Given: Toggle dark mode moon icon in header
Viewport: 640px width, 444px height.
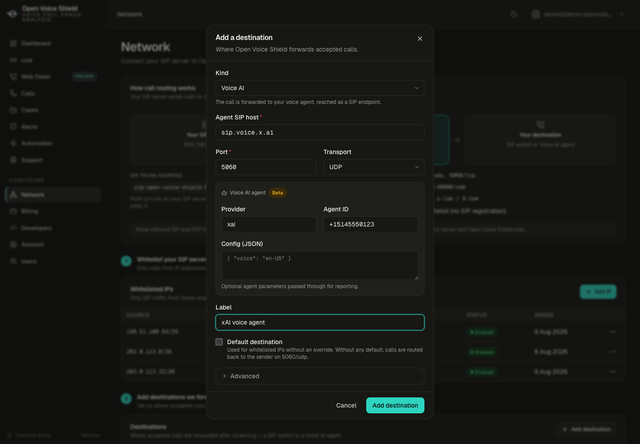Looking at the screenshot, I should (514, 14).
